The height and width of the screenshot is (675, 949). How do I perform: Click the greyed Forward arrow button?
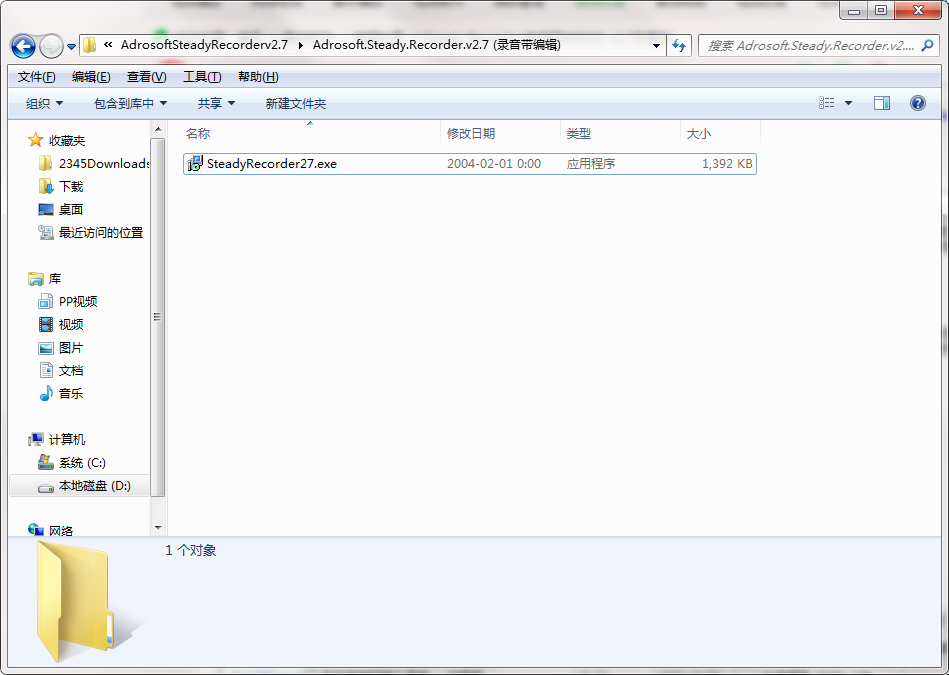(x=51, y=46)
